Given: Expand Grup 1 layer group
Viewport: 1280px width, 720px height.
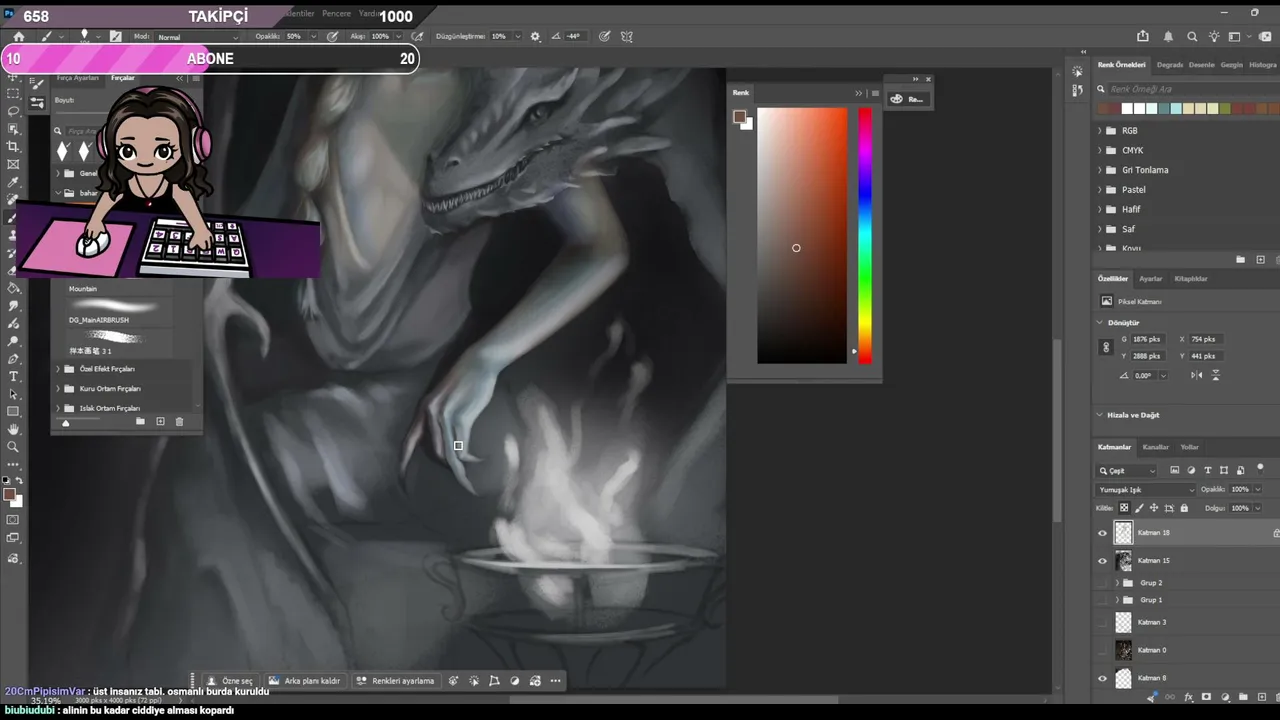Looking at the screenshot, I should pyautogui.click(x=1117, y=600).
